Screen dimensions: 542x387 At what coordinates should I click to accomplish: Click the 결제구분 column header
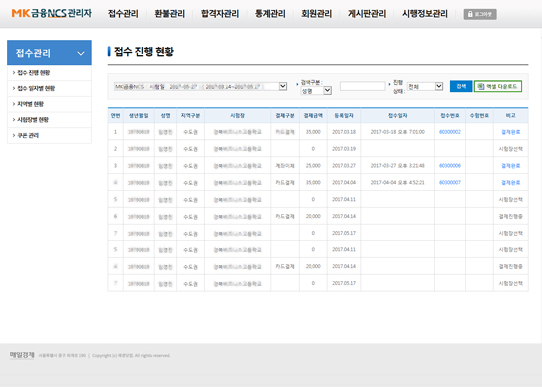(285, 115)
